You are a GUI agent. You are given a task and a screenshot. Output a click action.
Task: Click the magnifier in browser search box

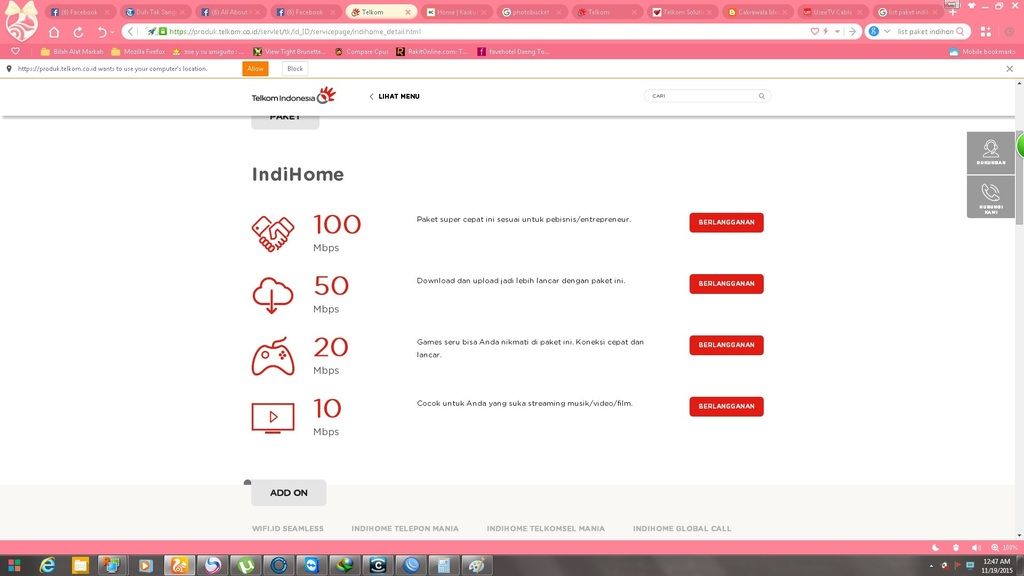tap(960, 31)
